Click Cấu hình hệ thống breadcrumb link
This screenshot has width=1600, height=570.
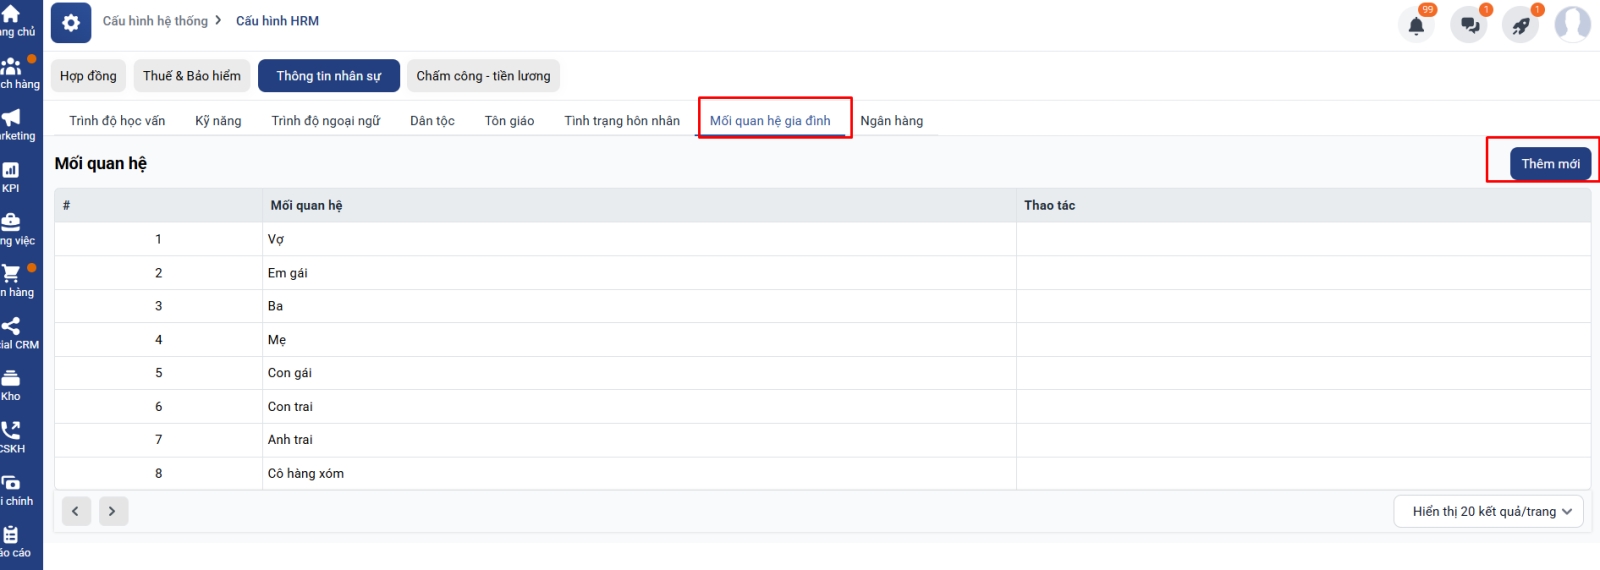(x=155, y=21)
